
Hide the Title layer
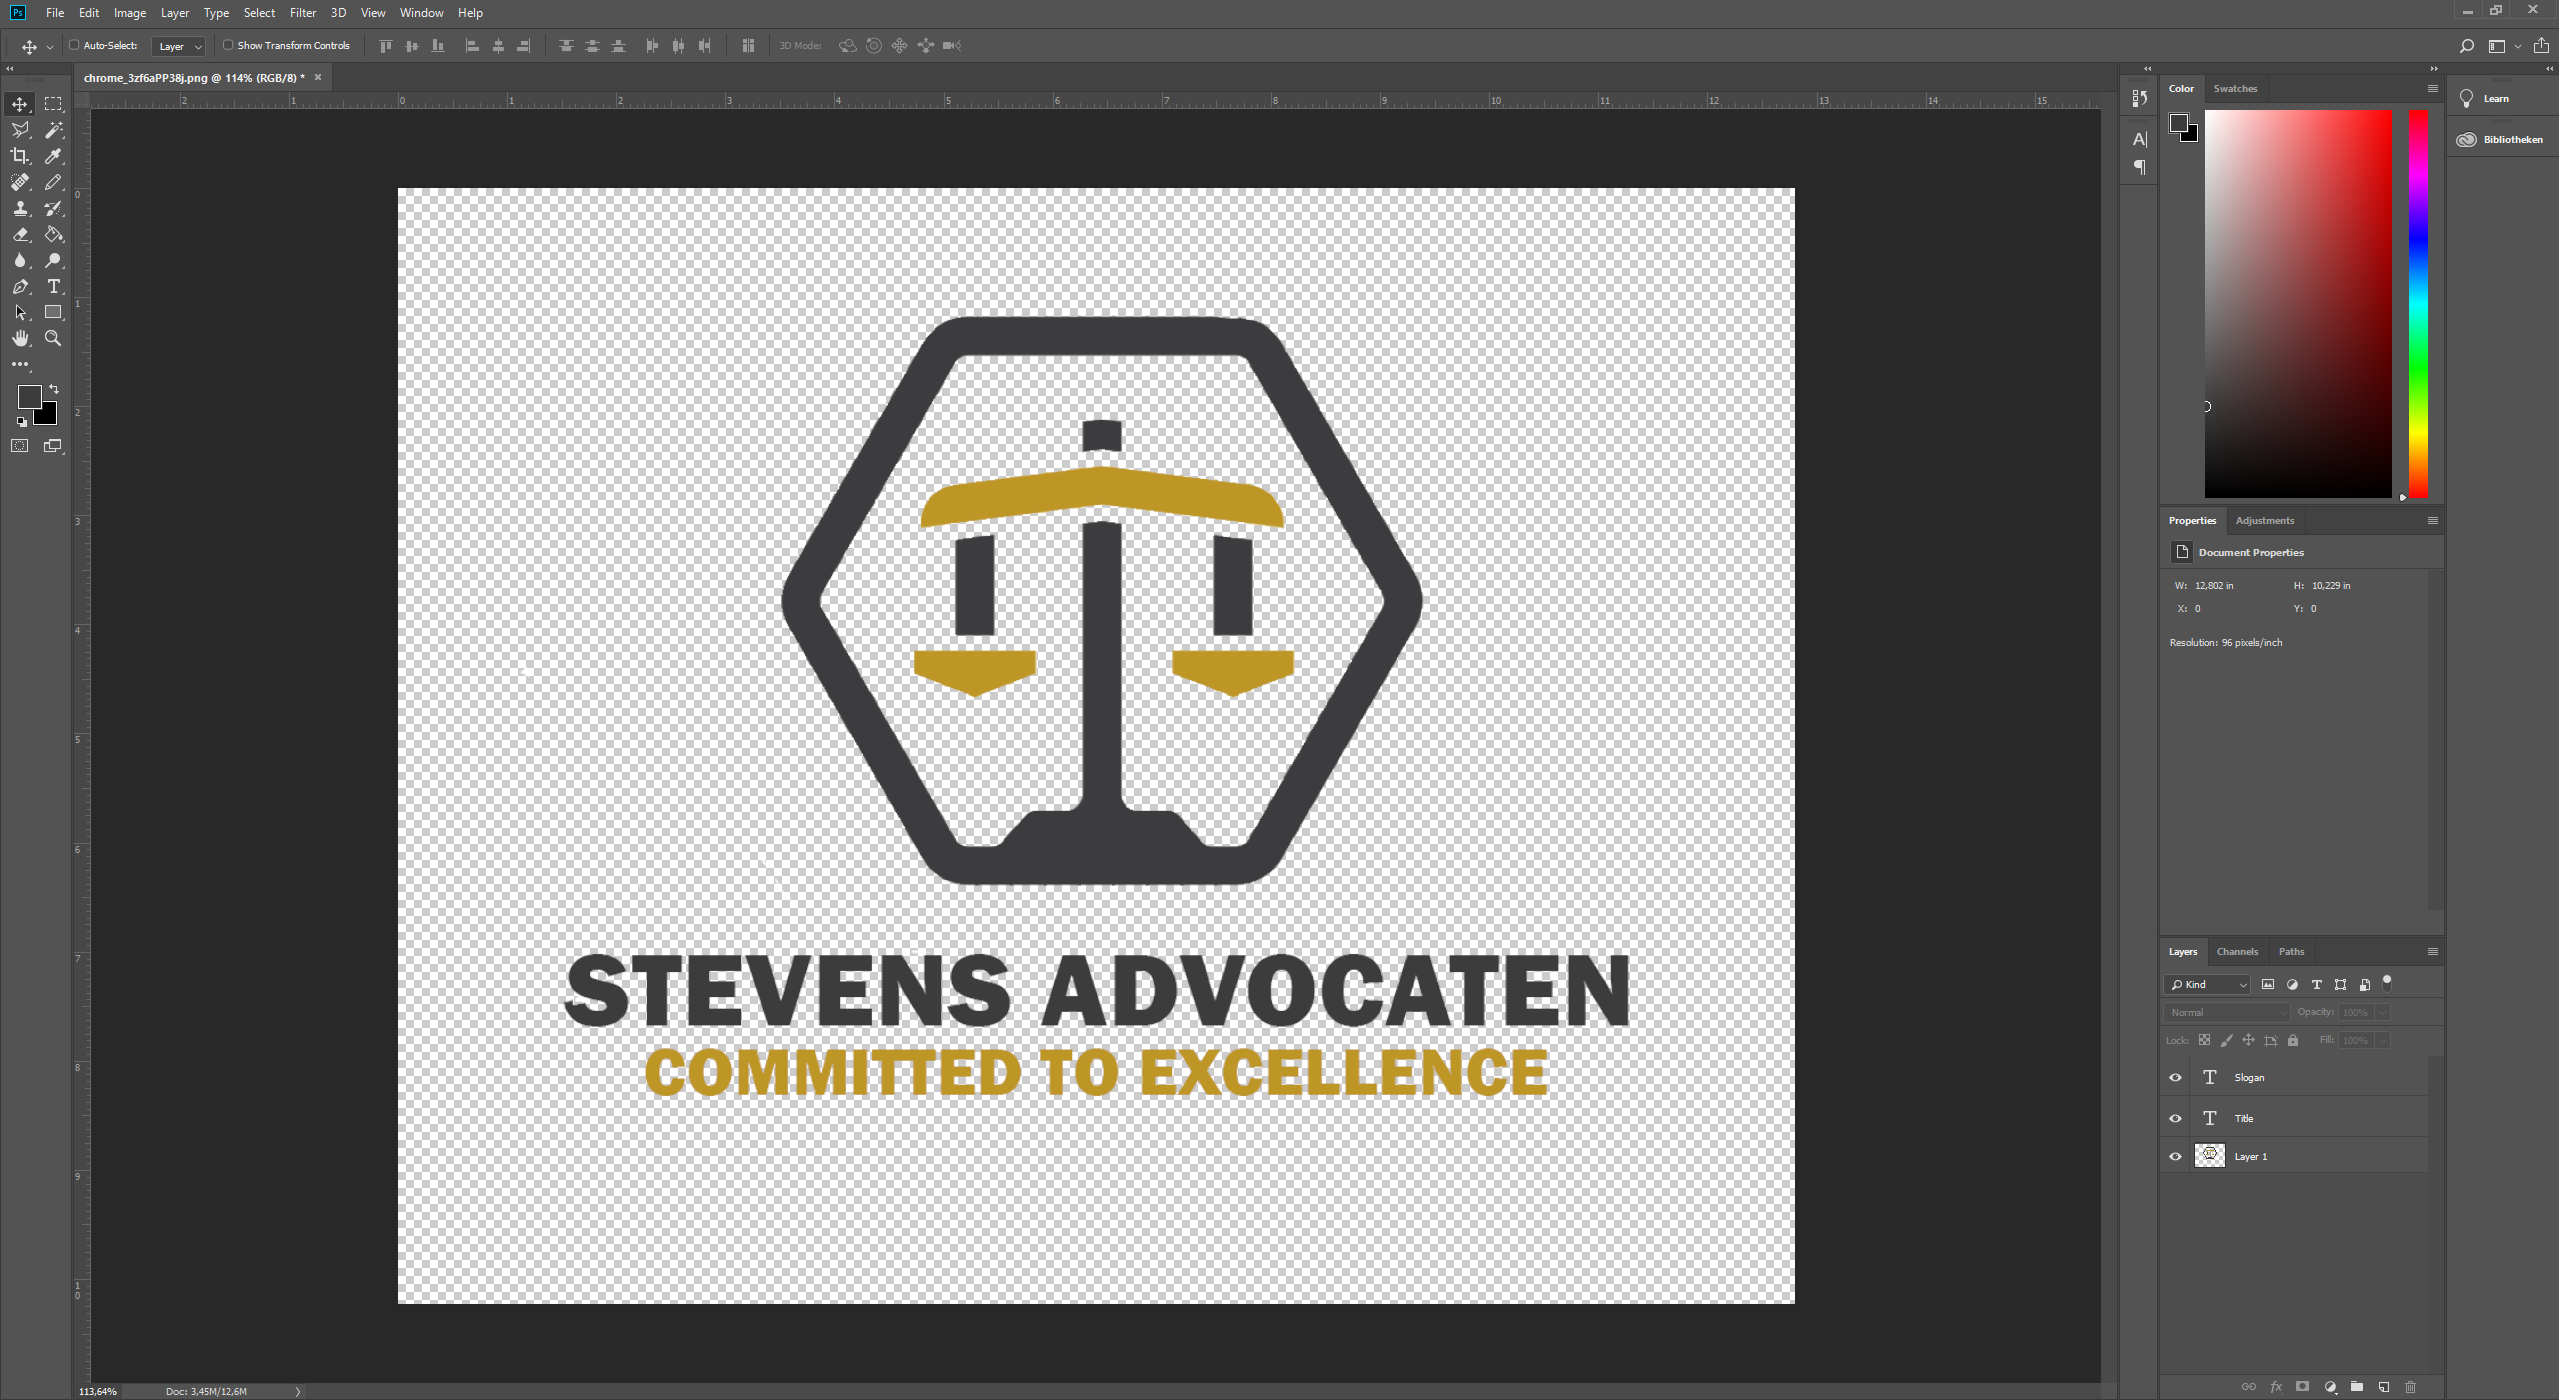point(2175,1119)
